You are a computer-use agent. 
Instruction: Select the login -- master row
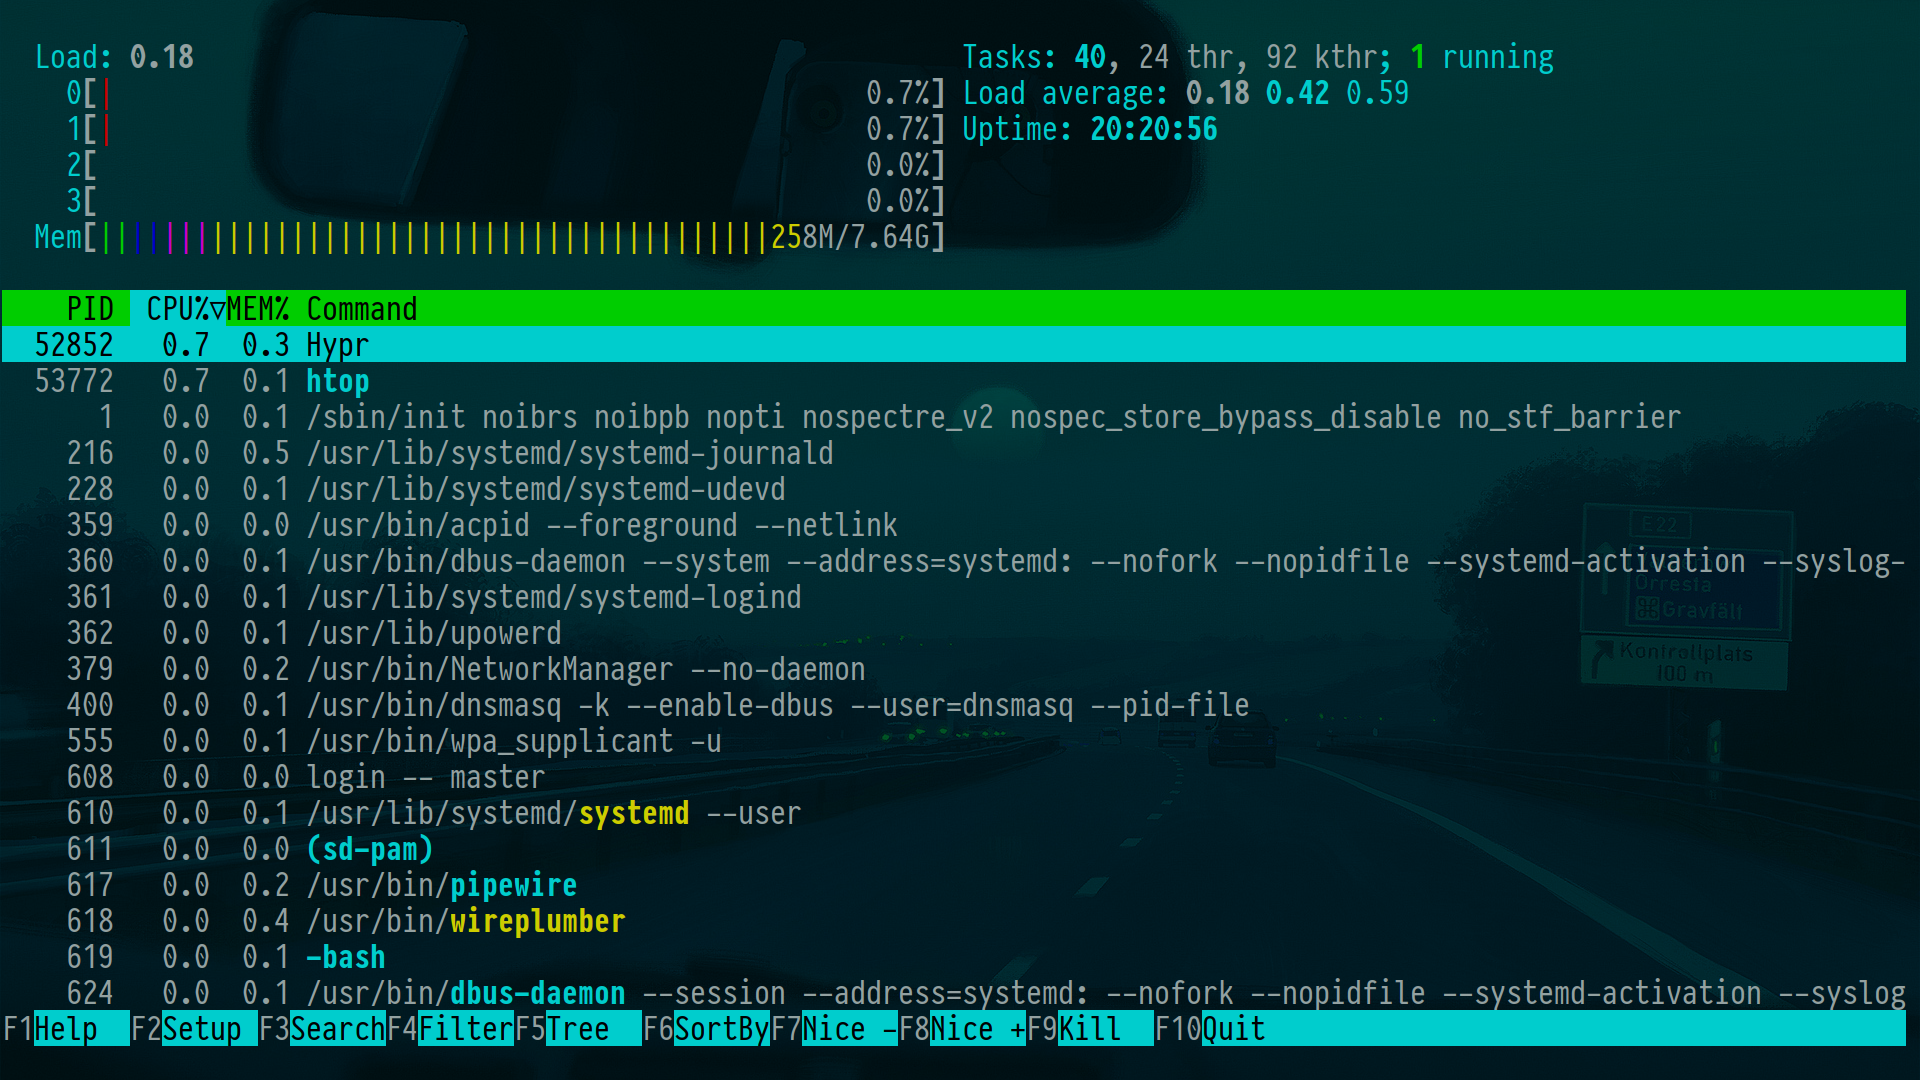954,776
